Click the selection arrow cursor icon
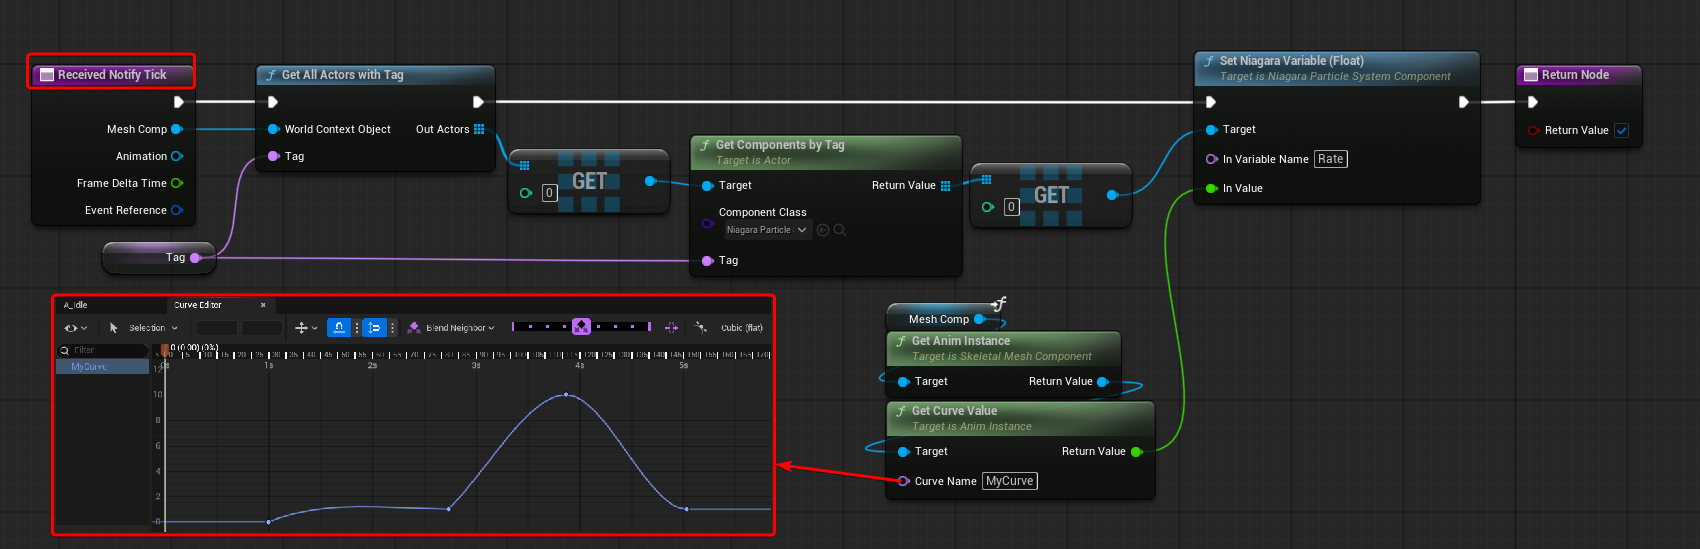The height and width of the screenshot is (549, 1700). [x=113, y=328]
